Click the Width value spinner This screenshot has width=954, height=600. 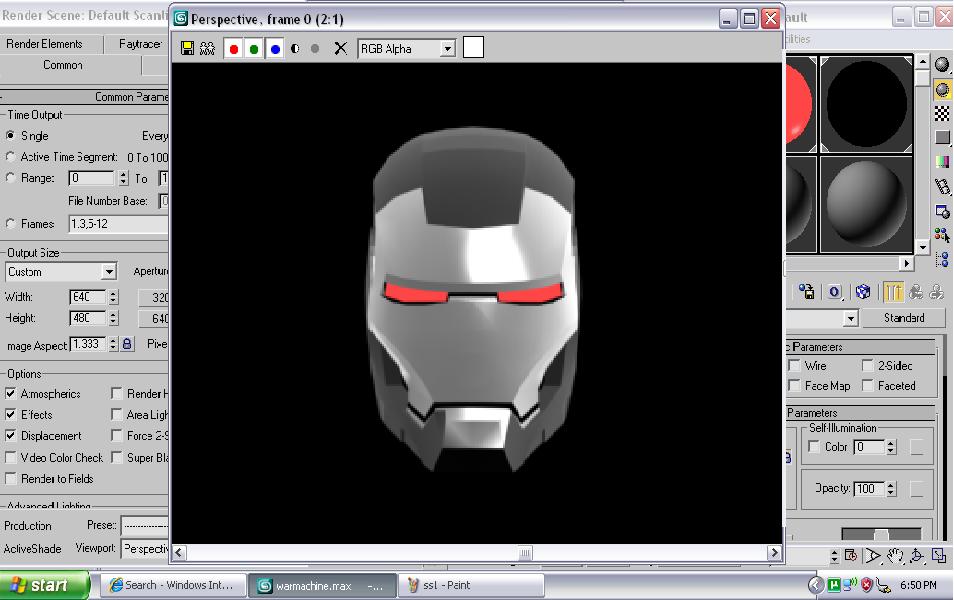pos(113,297)
